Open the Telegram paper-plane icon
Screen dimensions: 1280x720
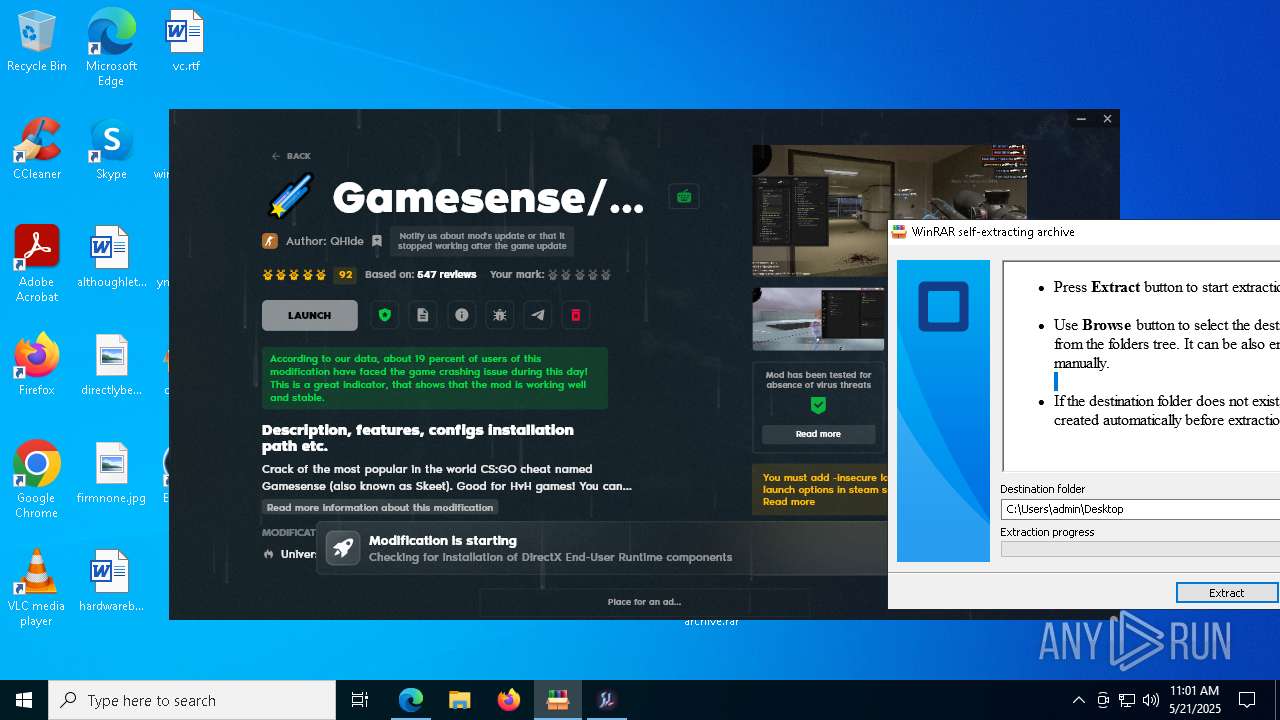[538, 315]
